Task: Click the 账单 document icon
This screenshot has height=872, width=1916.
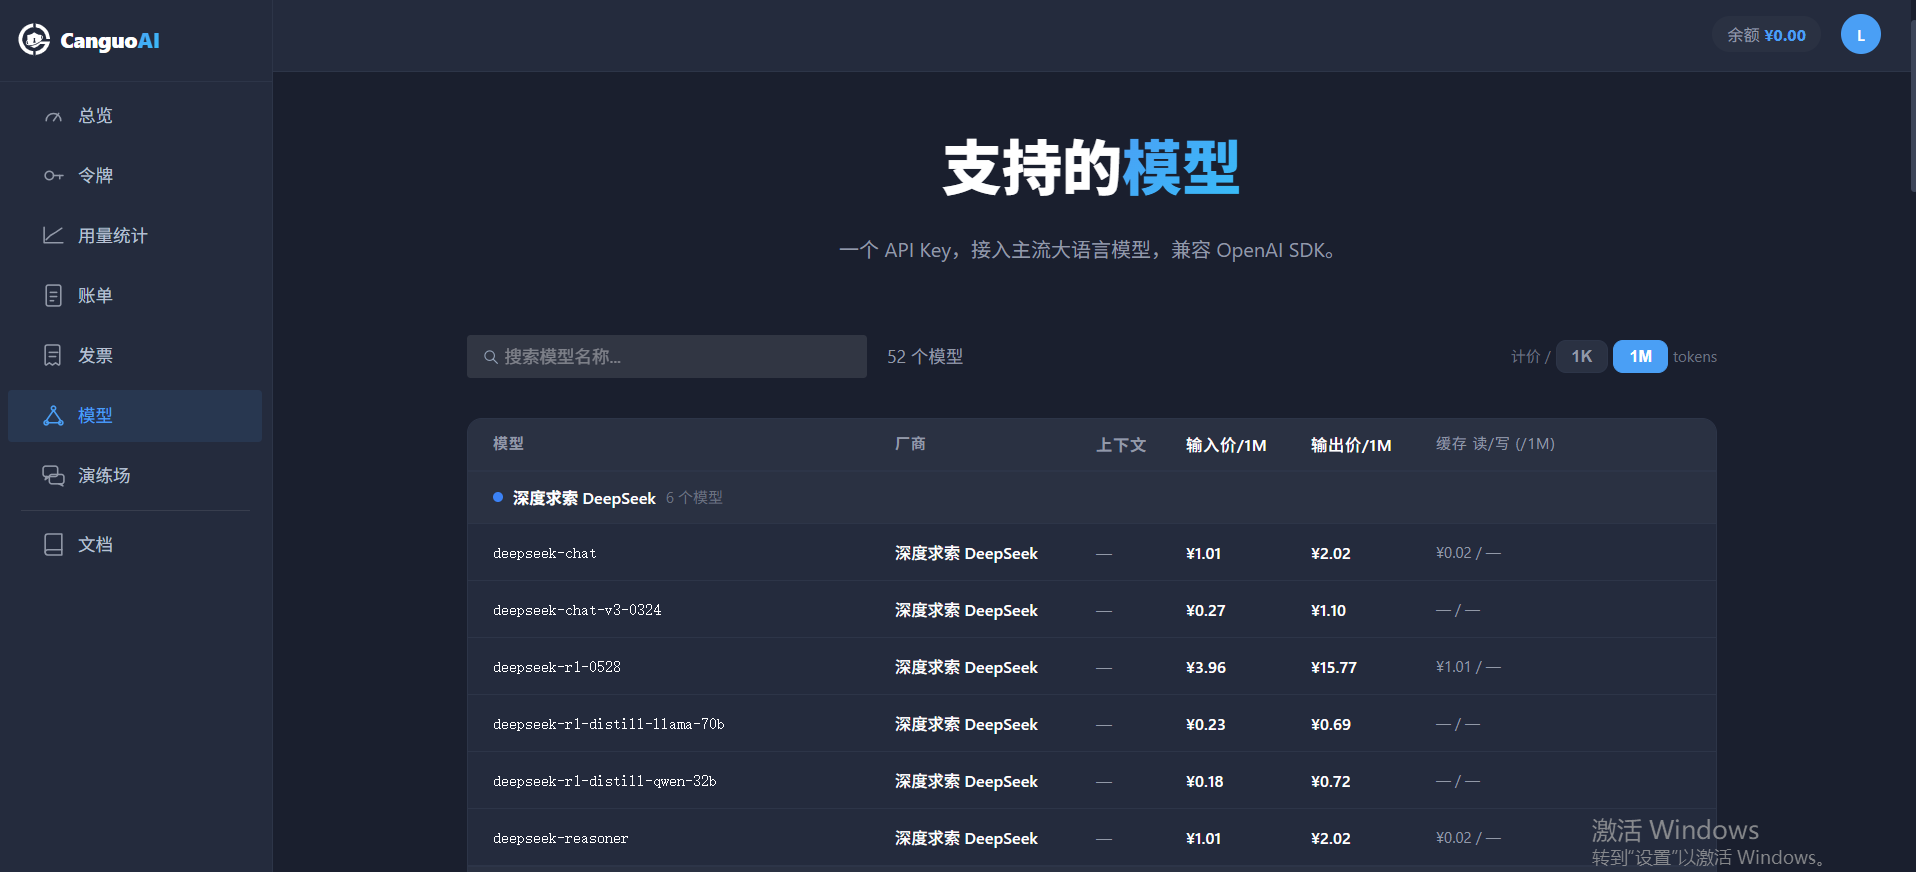Action: click(x=53, y=296)
